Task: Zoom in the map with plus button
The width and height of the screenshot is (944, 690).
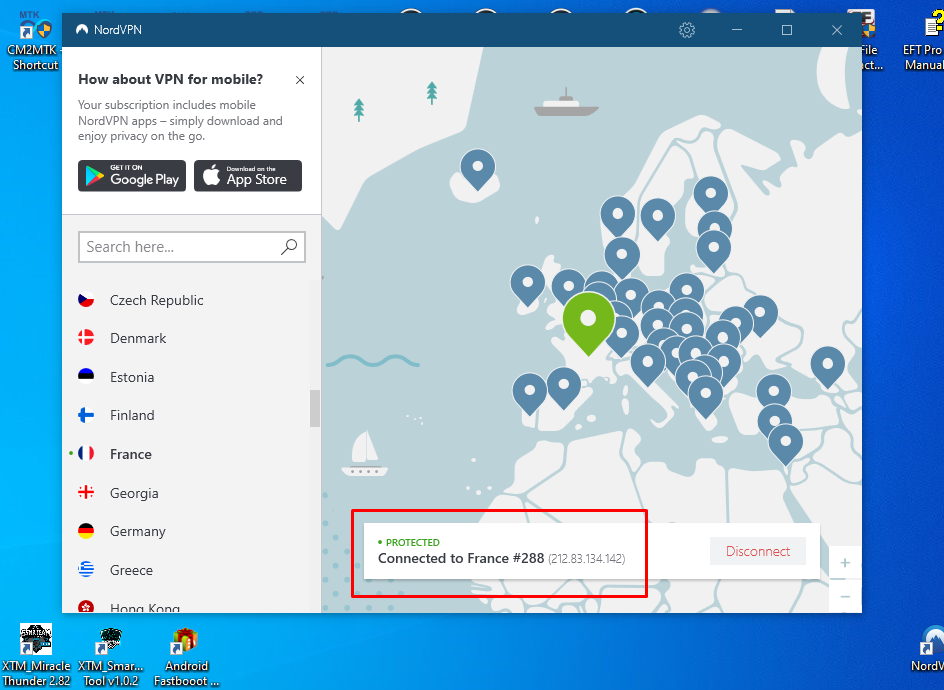Action: (845, 562)
